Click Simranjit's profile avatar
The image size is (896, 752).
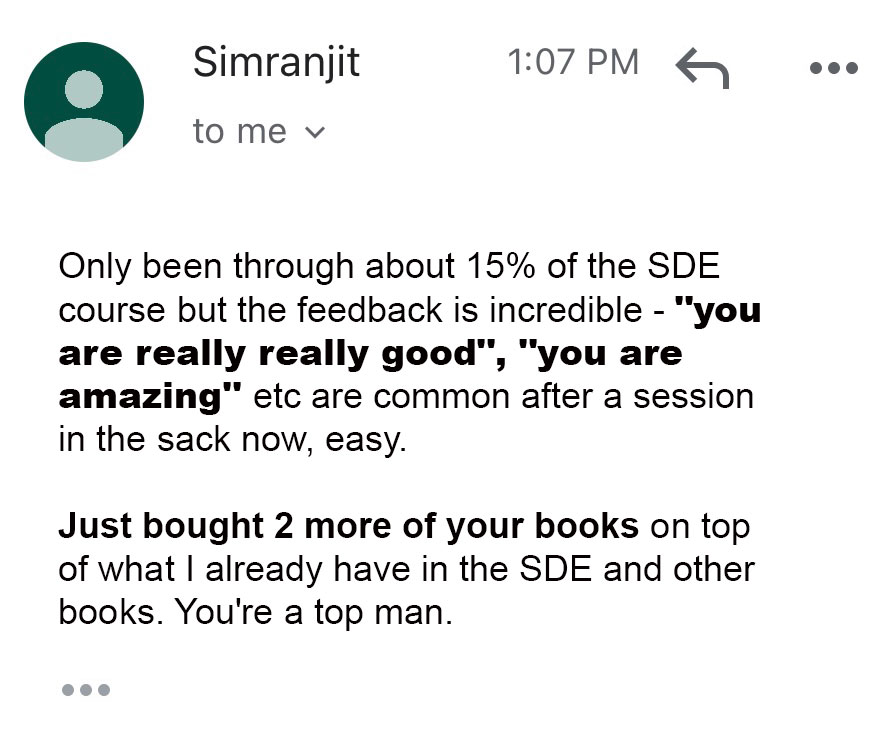83,102
